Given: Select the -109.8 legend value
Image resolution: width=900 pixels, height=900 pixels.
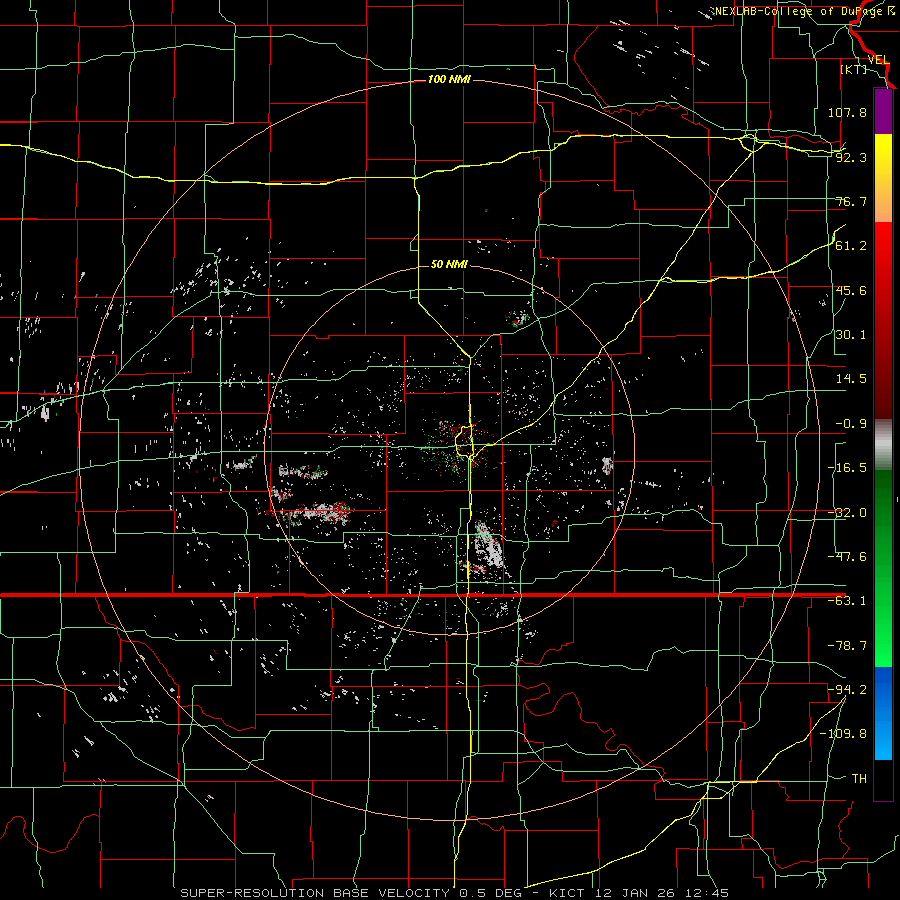Looking at the screenshot, I should [843, 734].
